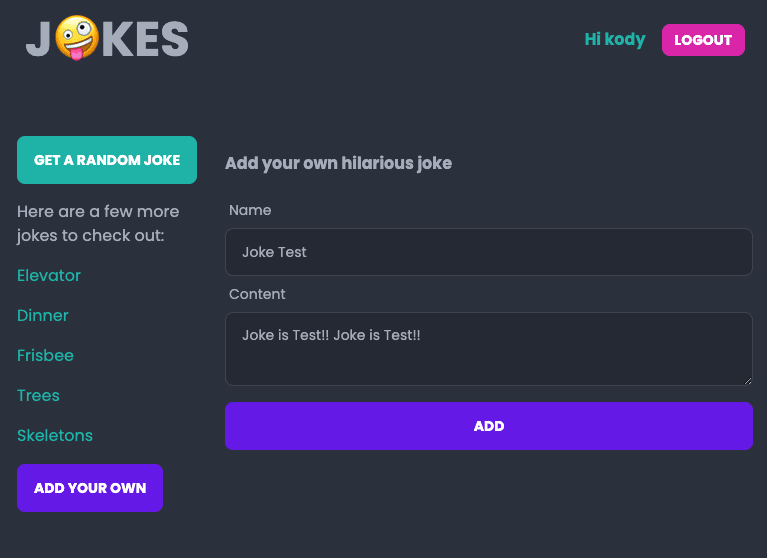Select the Trees joke link
This screenshot has width=767, height=558.
click(38, 395)
